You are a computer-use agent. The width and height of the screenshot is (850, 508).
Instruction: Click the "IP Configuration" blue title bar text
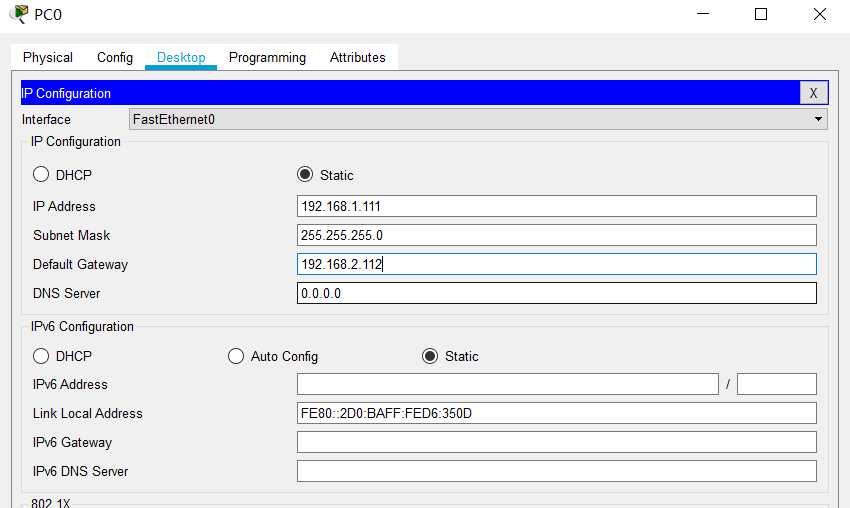tap(66, 93)
